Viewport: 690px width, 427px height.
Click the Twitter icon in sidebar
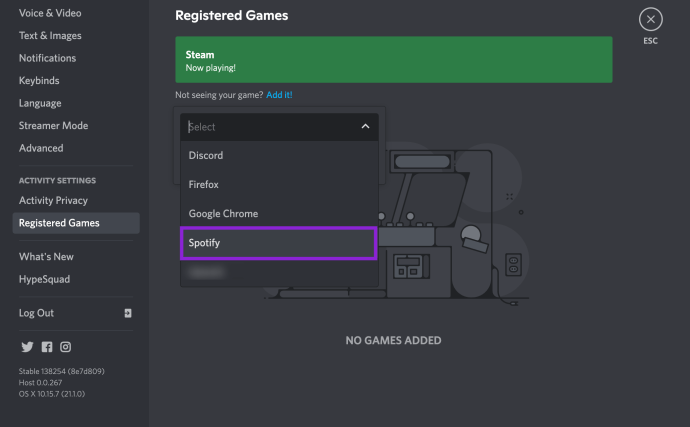(x=26, y=347)
